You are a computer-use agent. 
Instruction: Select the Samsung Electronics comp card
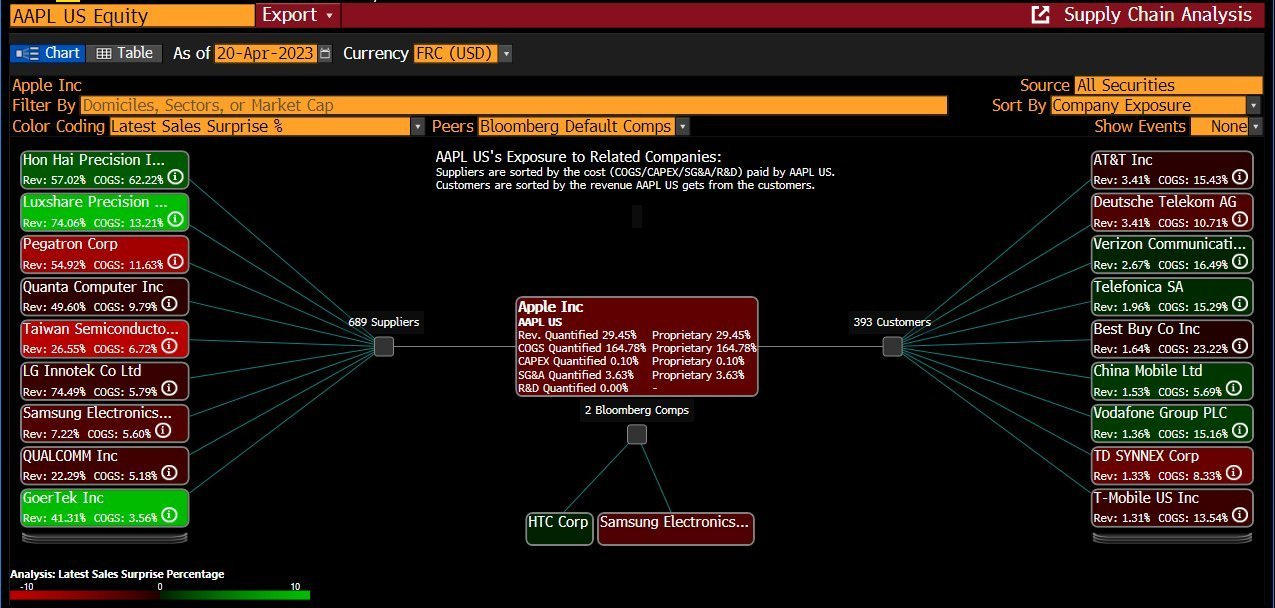click(675, 528)
